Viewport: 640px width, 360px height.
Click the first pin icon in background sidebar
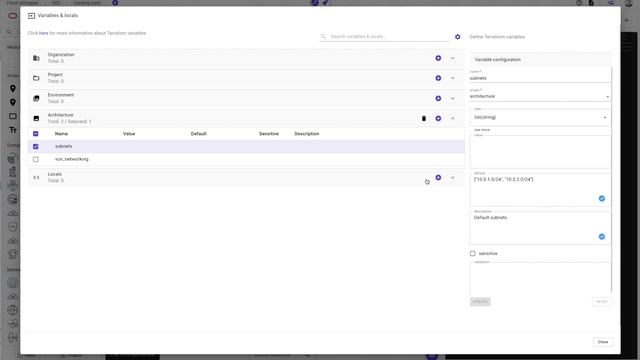13,88
